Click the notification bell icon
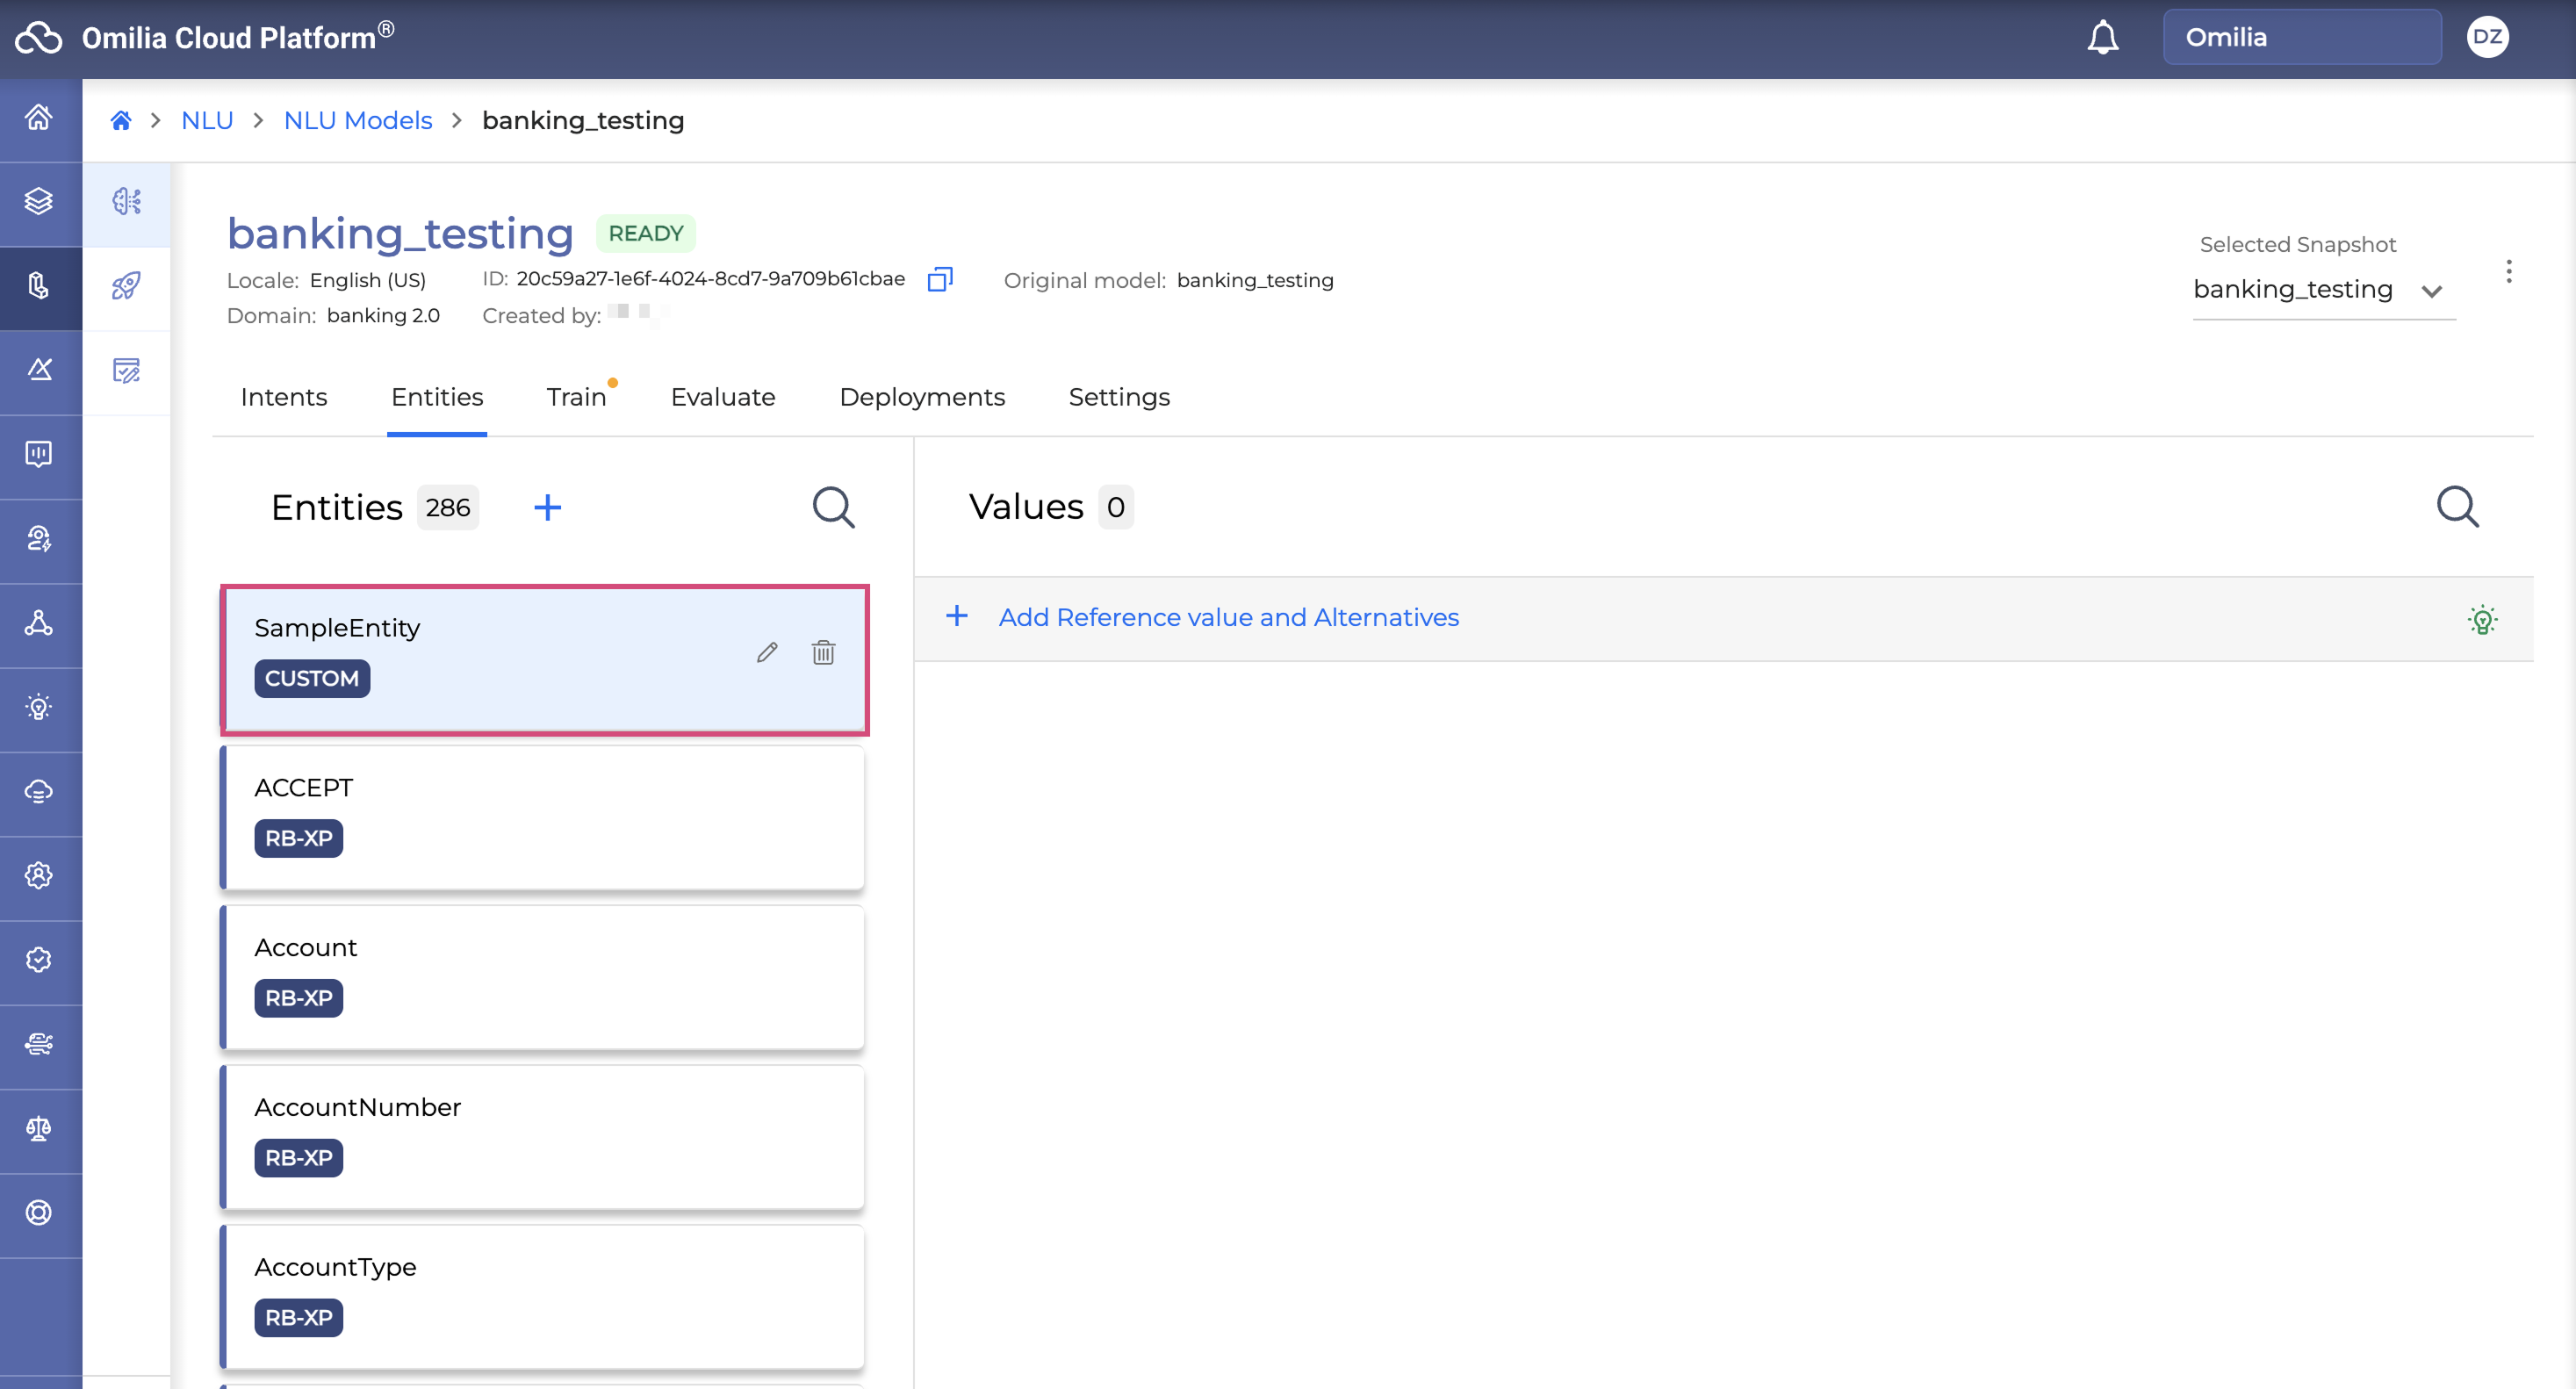 click(2102, 38)
